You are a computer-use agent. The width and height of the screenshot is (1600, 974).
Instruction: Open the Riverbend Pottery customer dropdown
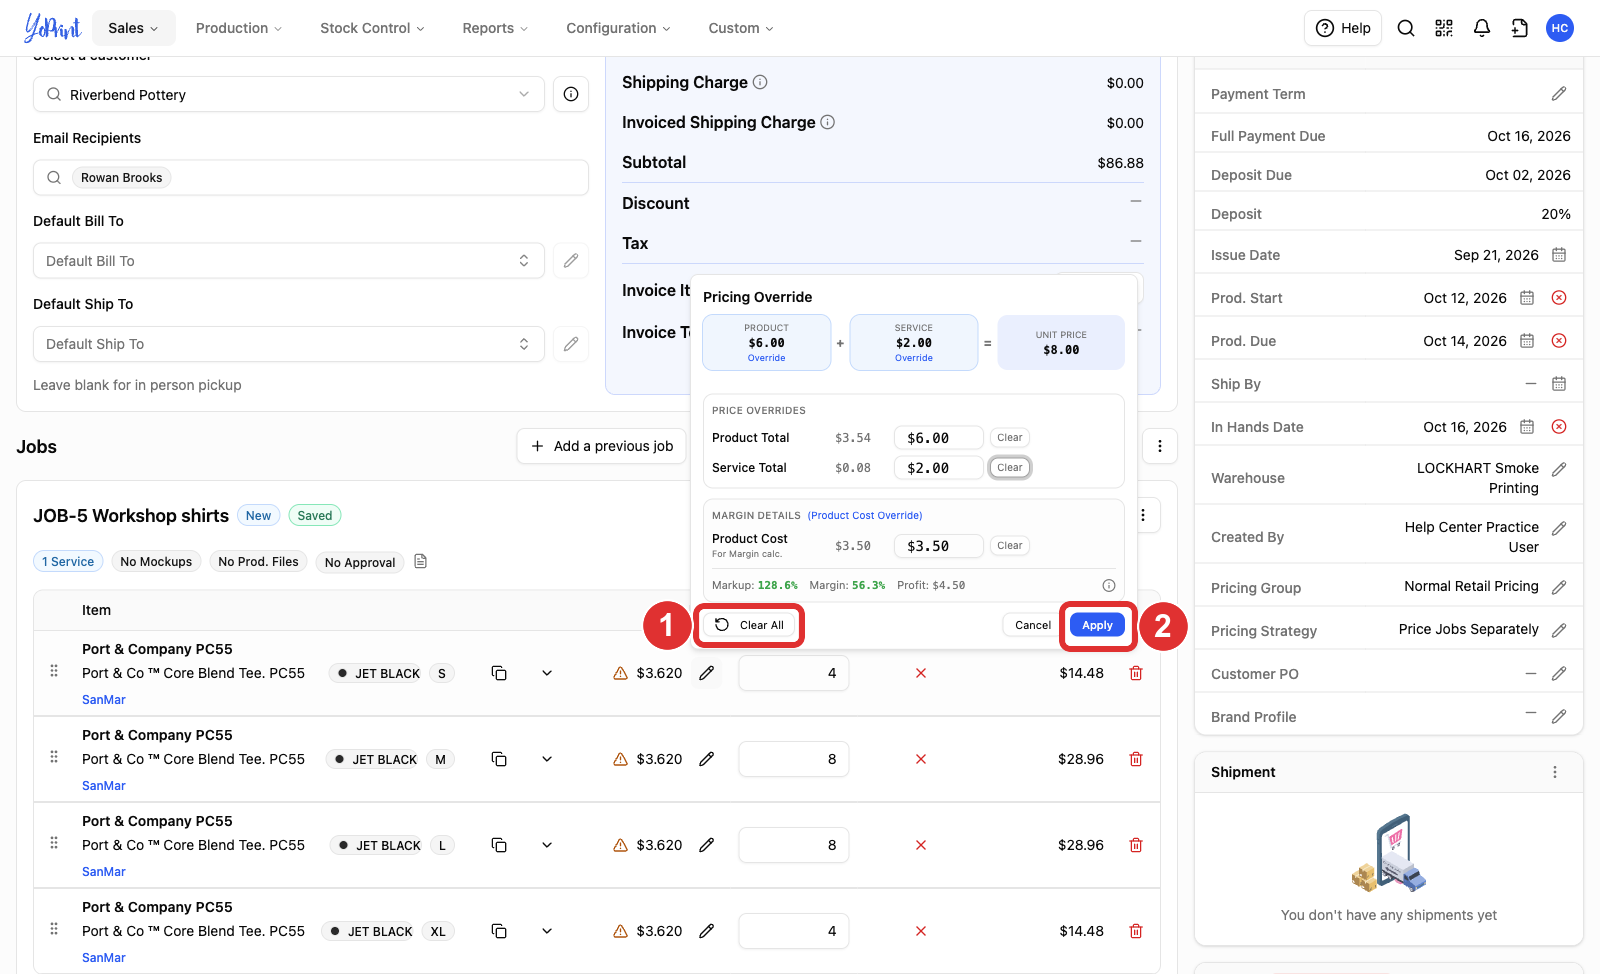289,94
